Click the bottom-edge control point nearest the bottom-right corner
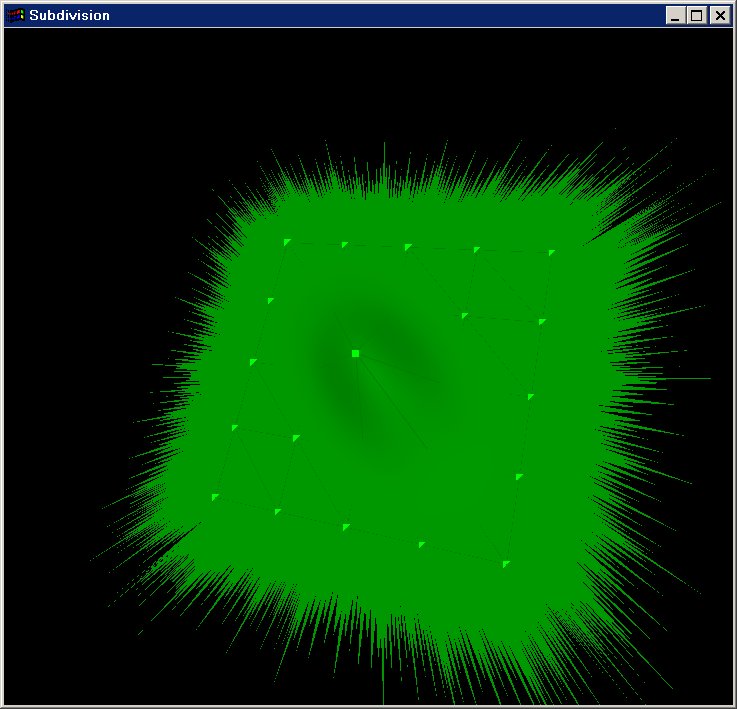Viewport: 737px width, 709px height. pos(422,545)
